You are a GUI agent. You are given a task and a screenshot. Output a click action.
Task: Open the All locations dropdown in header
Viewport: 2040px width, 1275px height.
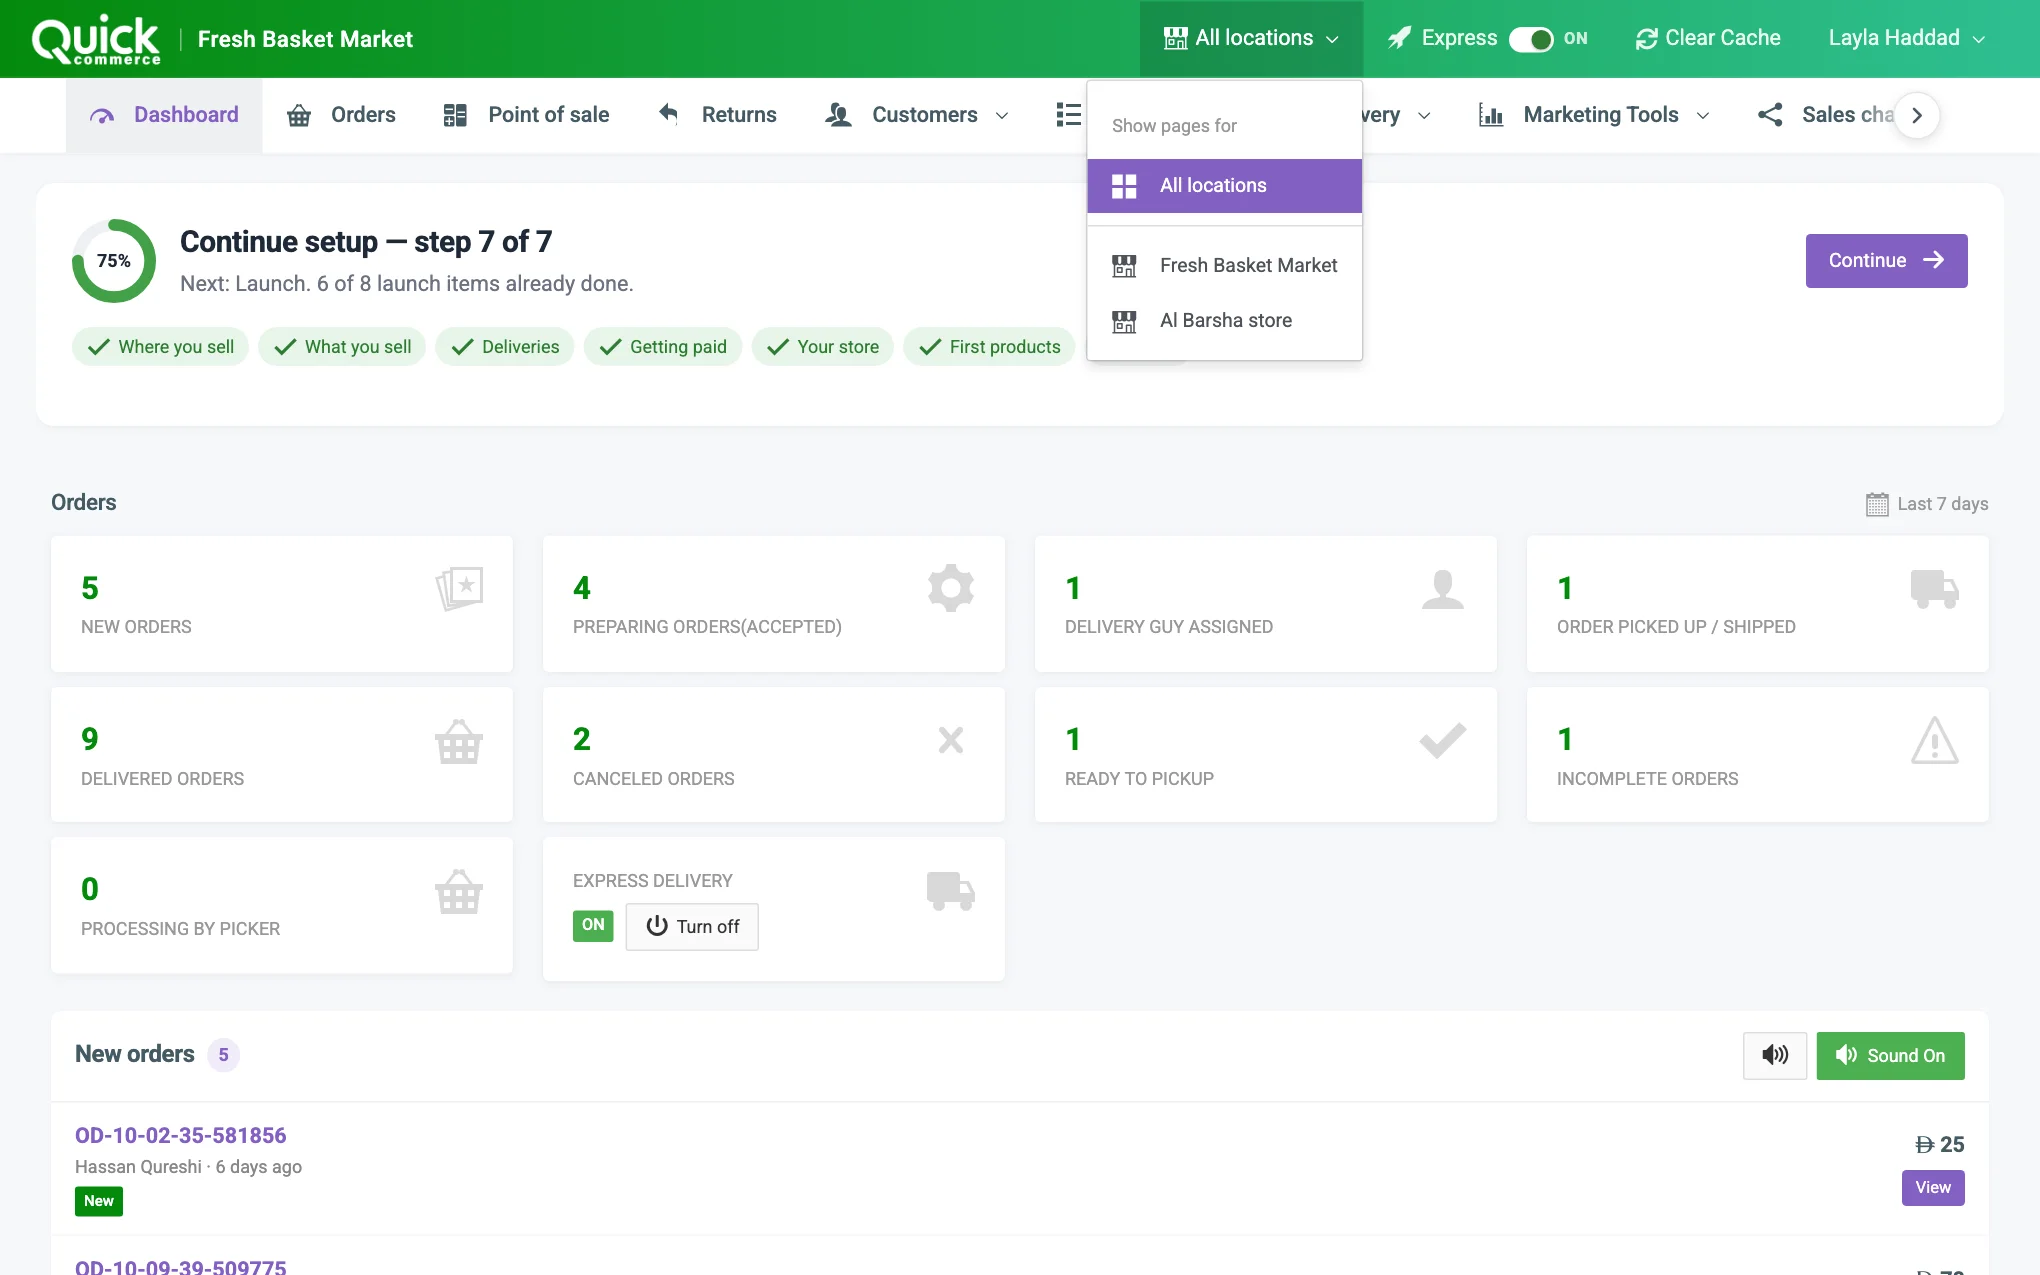(x=1251, y=38)
